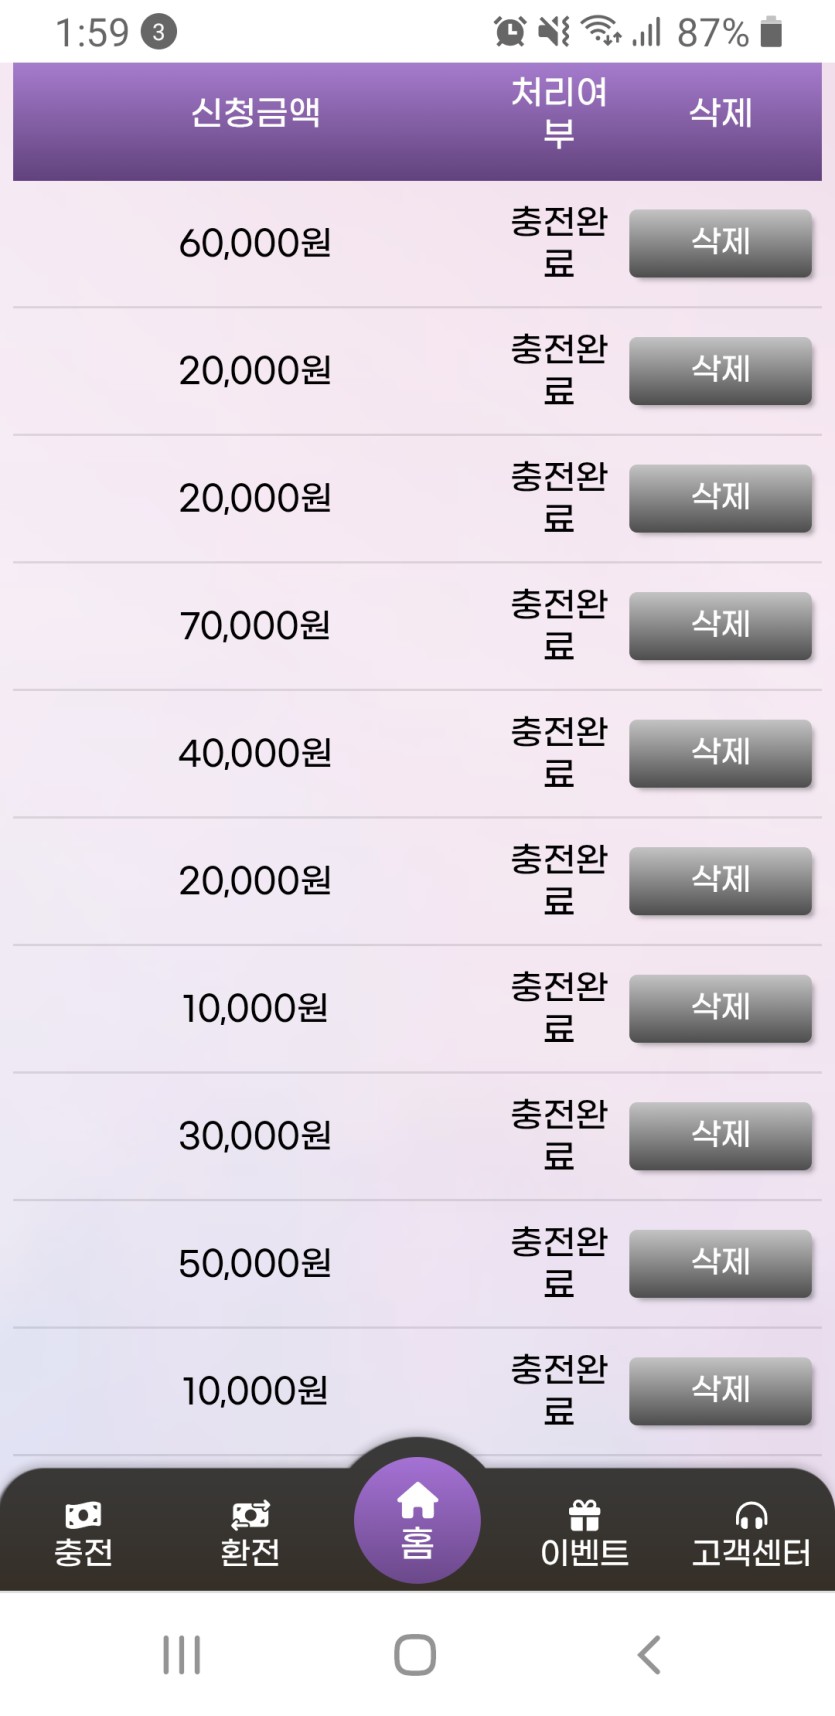Open the 환전 exchange icon
Screen dimensions: 835x1716
[250, 1516]
